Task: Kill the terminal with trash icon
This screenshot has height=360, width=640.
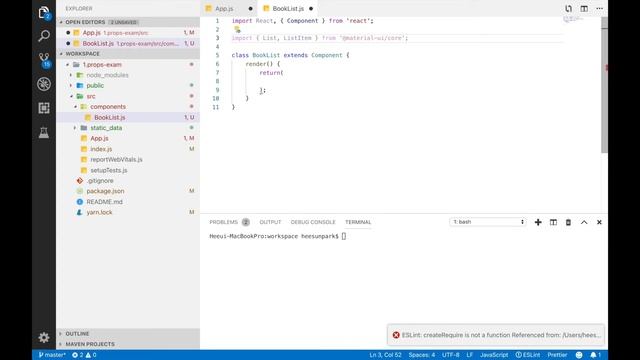Action: pyautogui.click(x=568, y=222)
